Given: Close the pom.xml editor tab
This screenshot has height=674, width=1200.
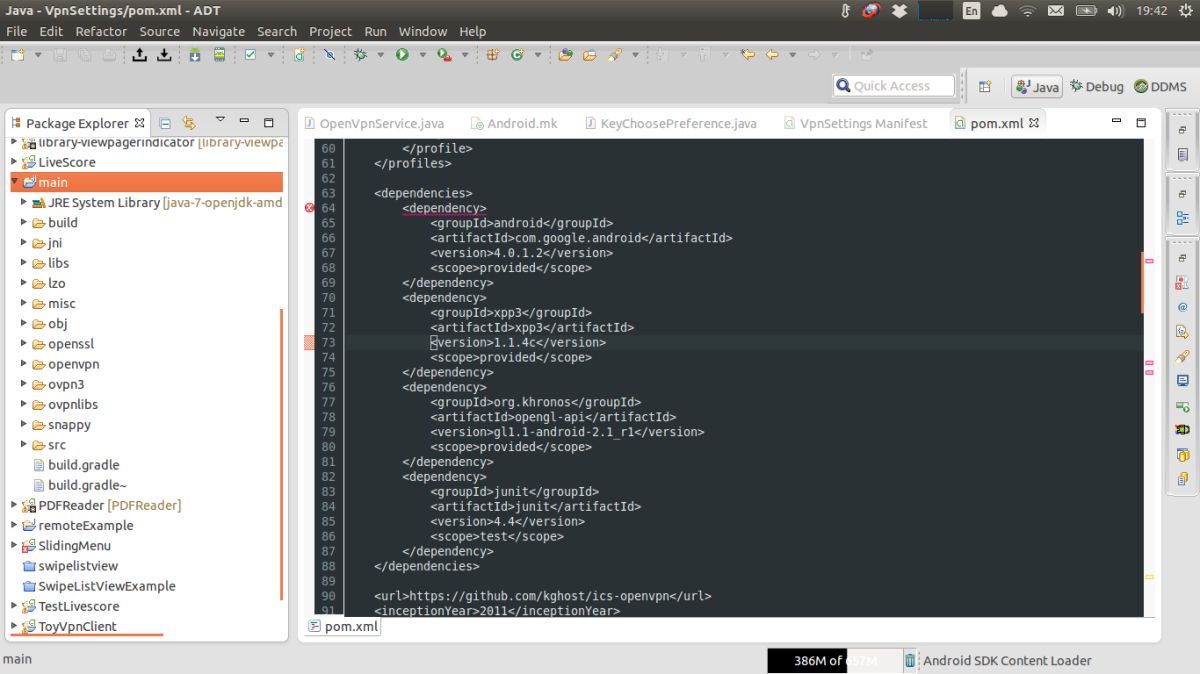Looking at the screenshot, I should (1034, 123).
